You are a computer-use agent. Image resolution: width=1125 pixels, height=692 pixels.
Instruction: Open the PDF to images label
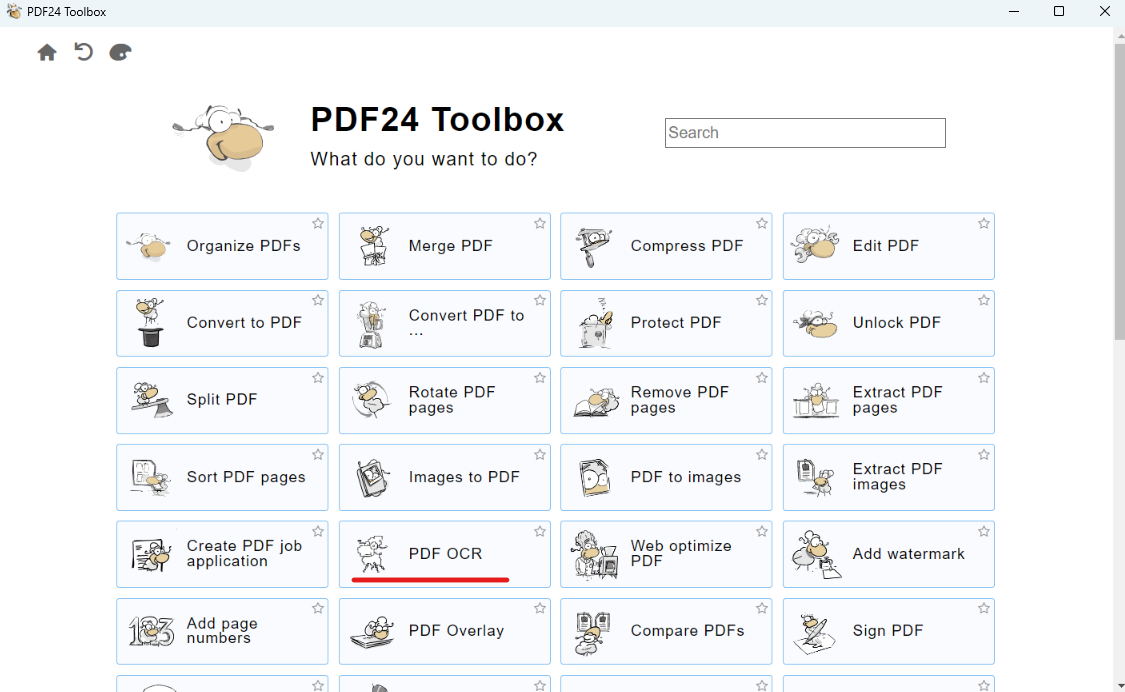(x=686, y=477)
